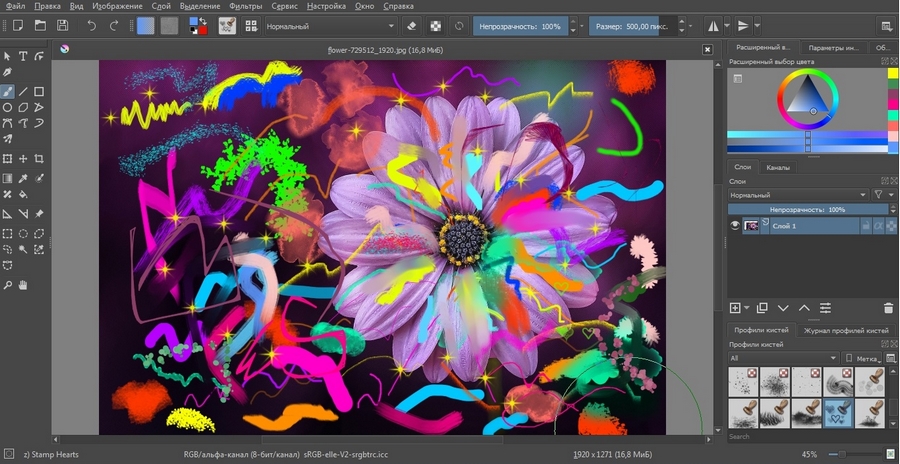This screenshot has width=900, height=464.
Task: Hide Слой 1 with eye icon
Action: tap(735, 226)
